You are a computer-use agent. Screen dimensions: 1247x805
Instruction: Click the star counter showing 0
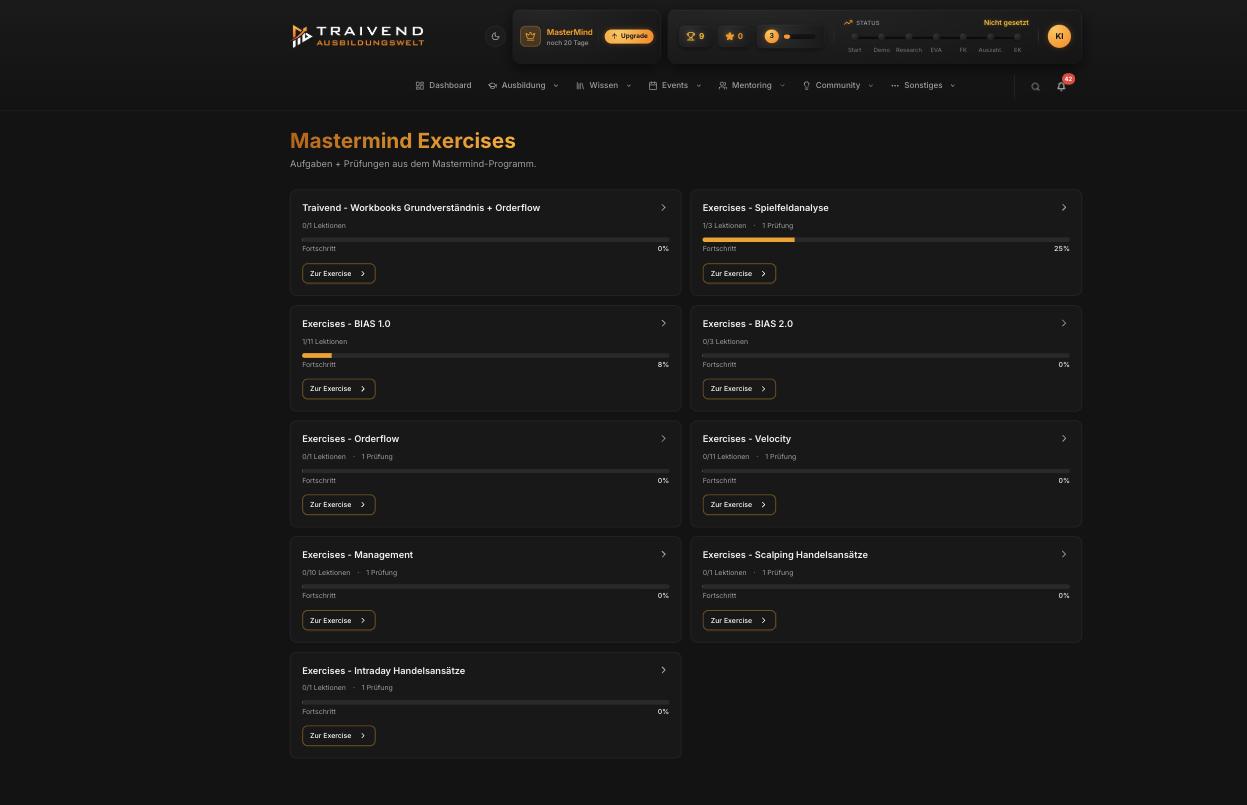(734, 36)
